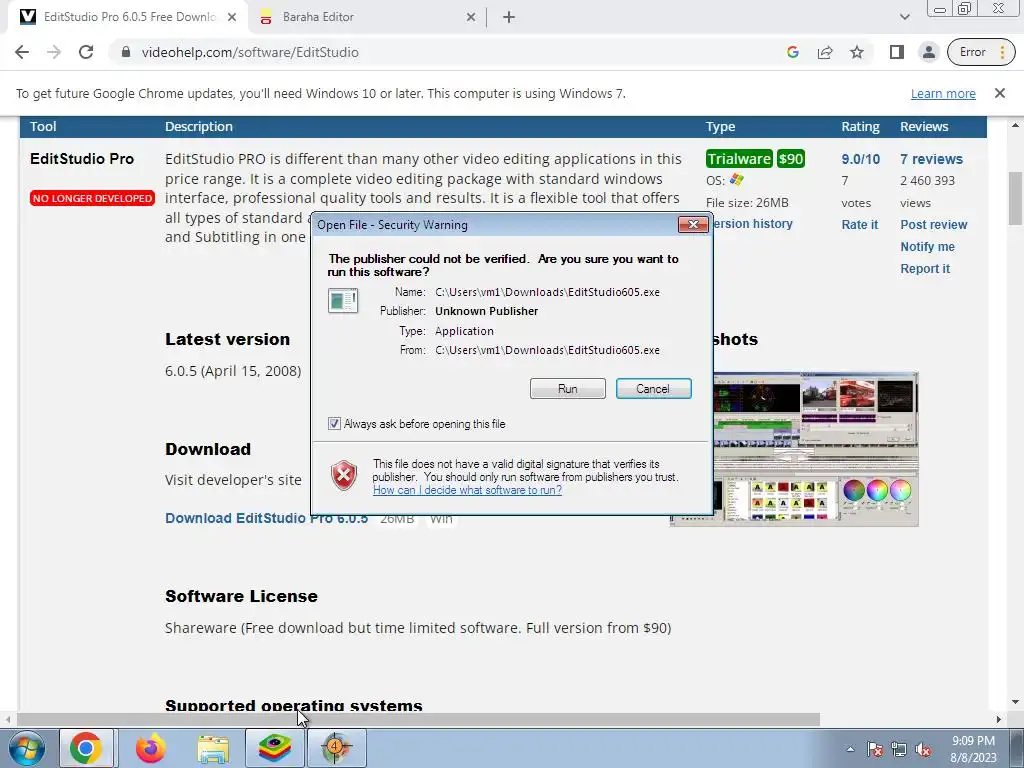Click the $90 price badge
The width and height of the screenshot is (1024, 768).
tap(791, 159)
